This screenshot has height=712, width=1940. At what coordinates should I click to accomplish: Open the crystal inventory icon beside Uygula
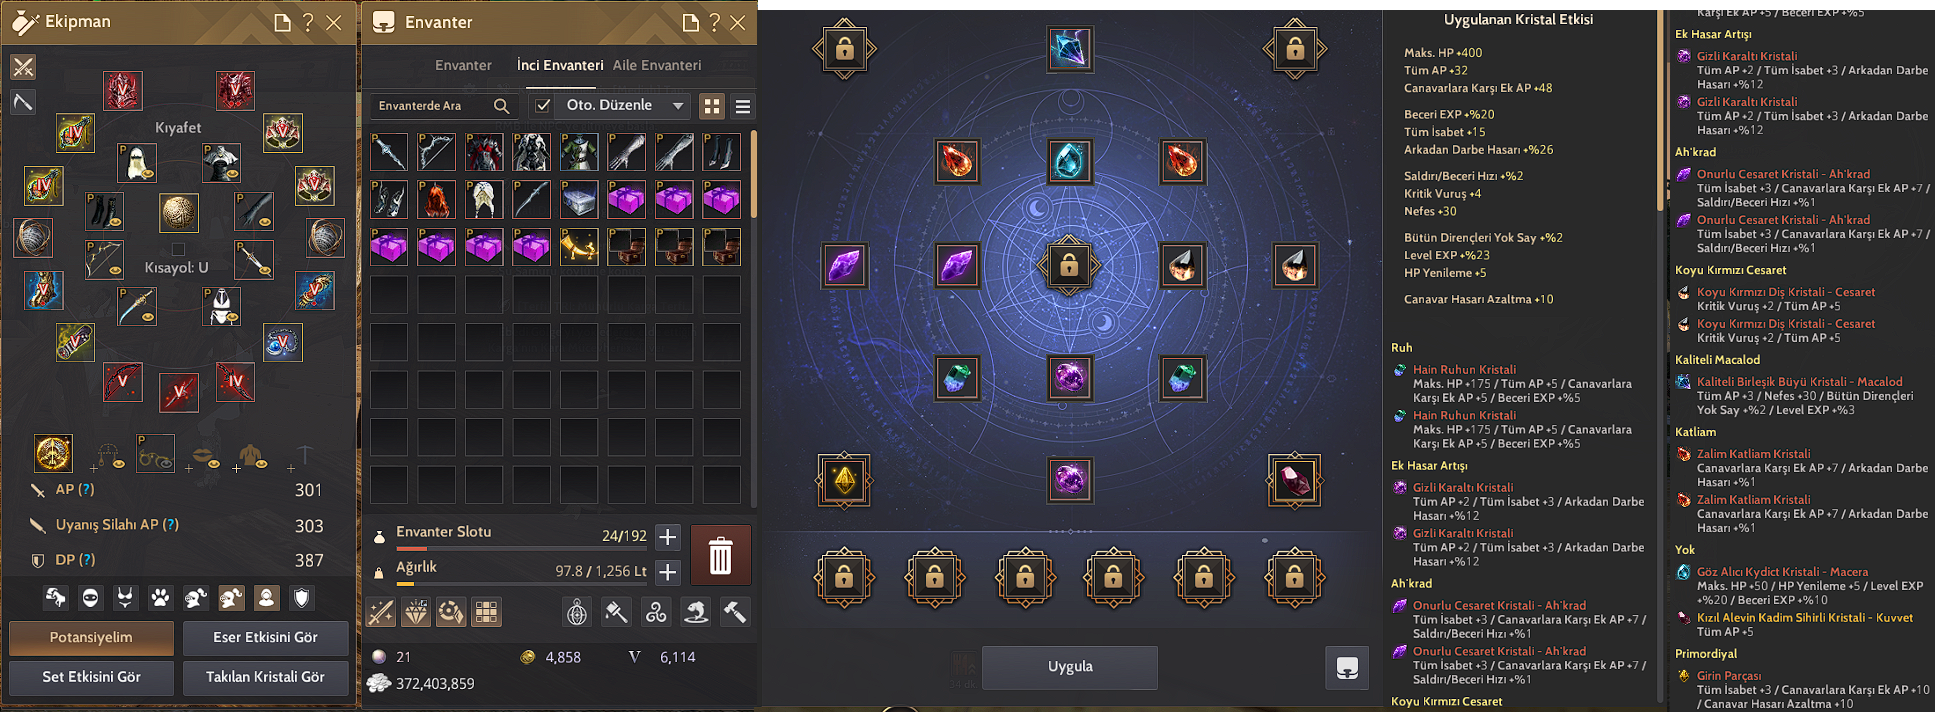1347,667
